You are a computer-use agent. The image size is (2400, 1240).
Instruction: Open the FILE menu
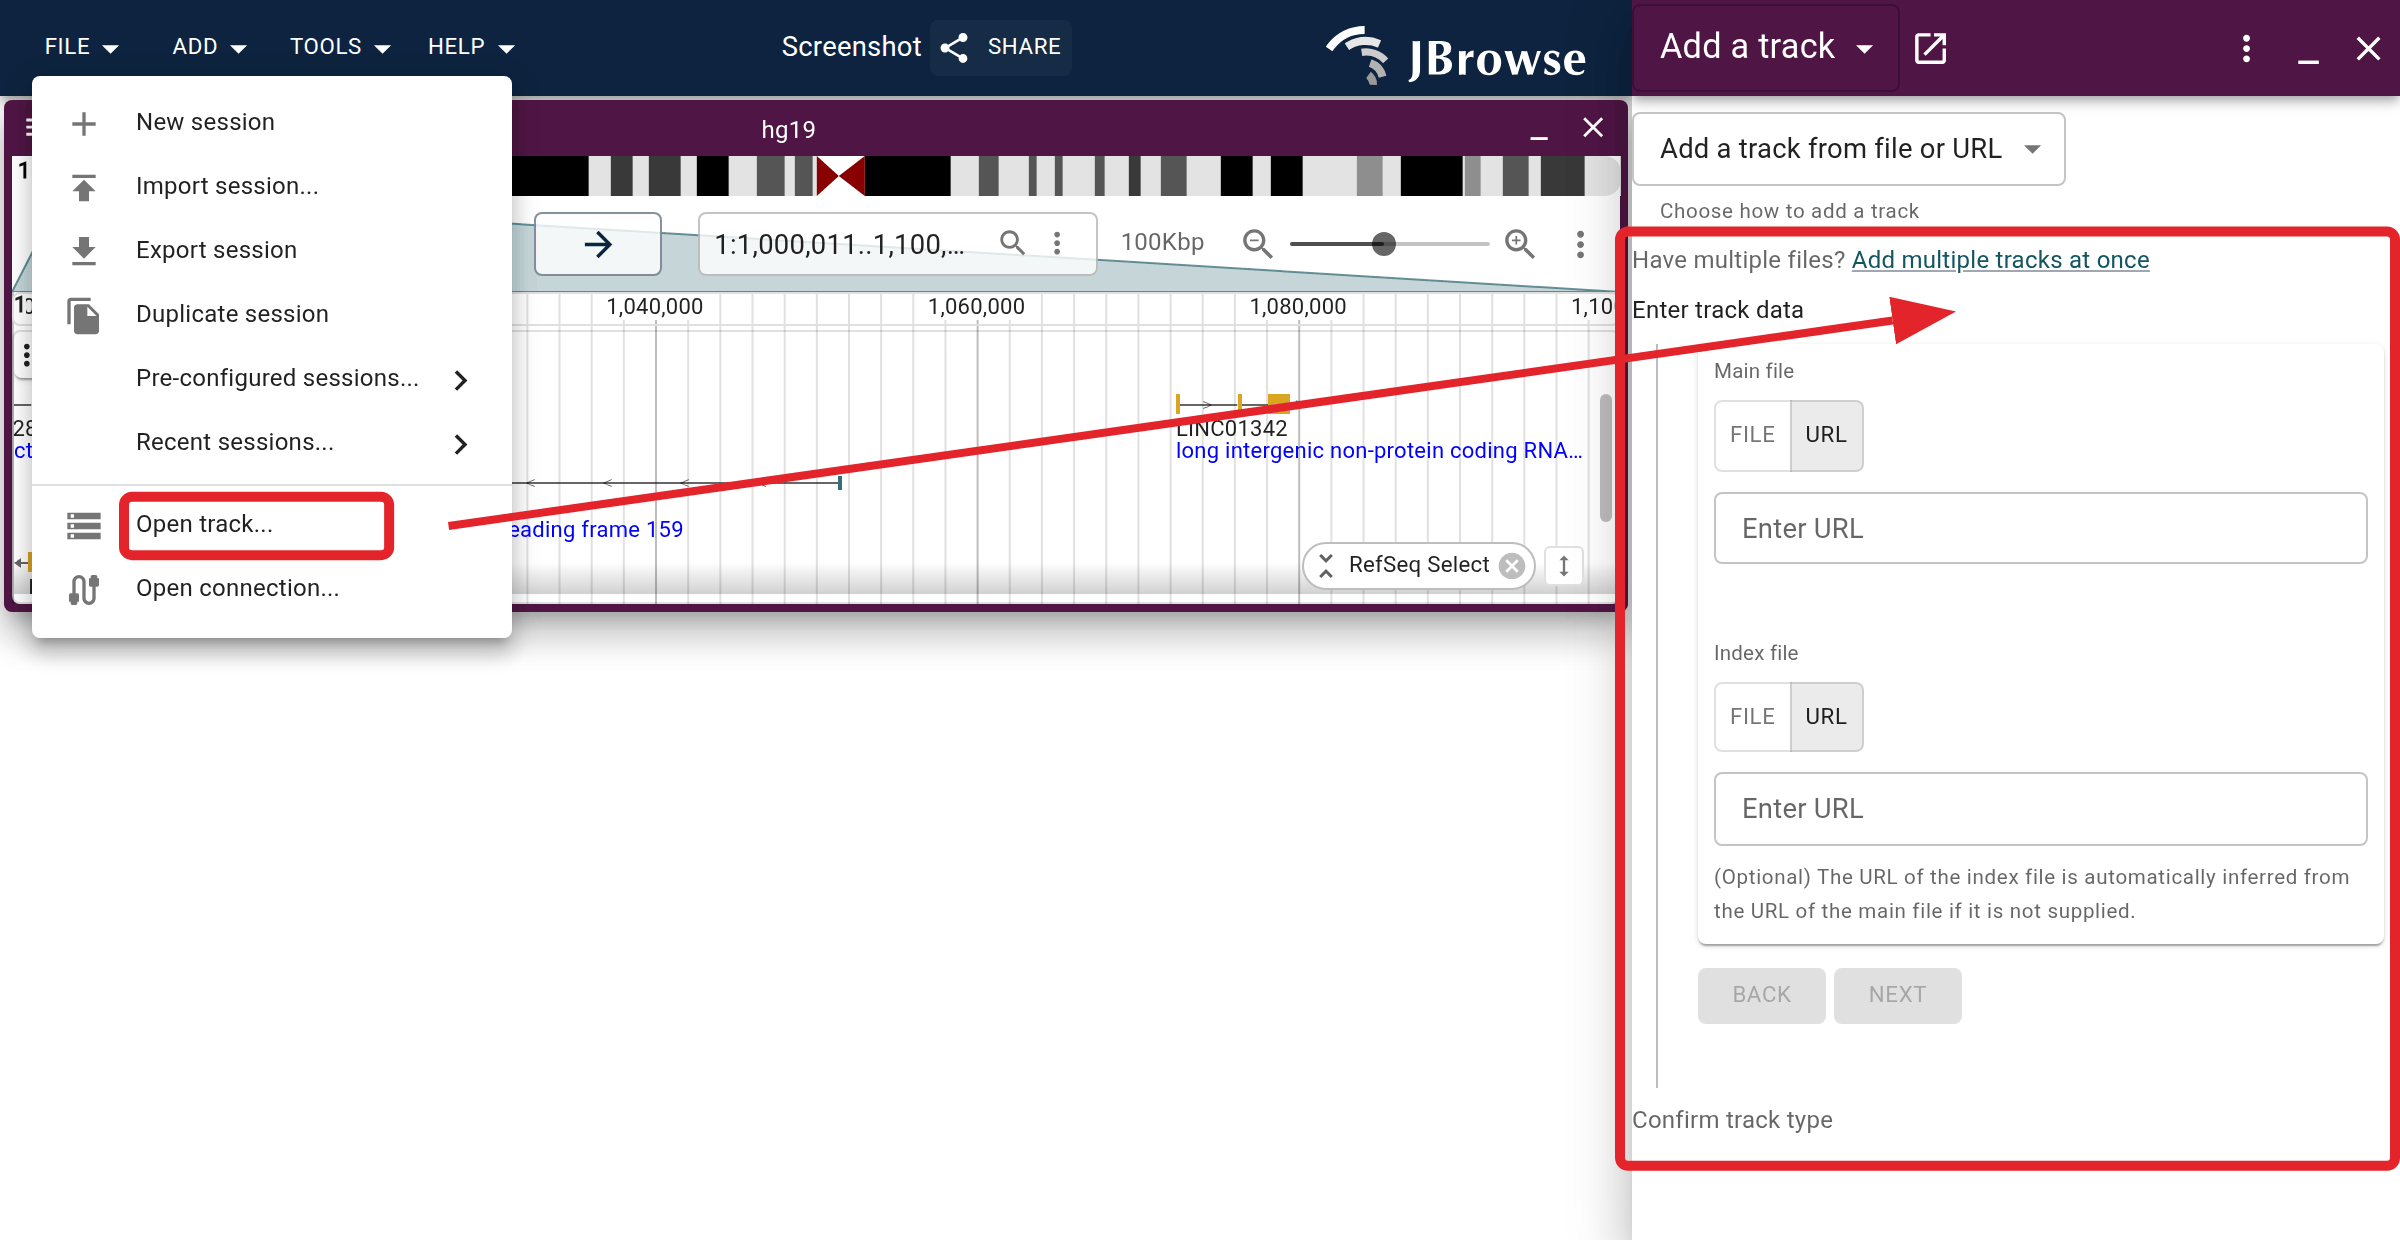pos(81,47)
